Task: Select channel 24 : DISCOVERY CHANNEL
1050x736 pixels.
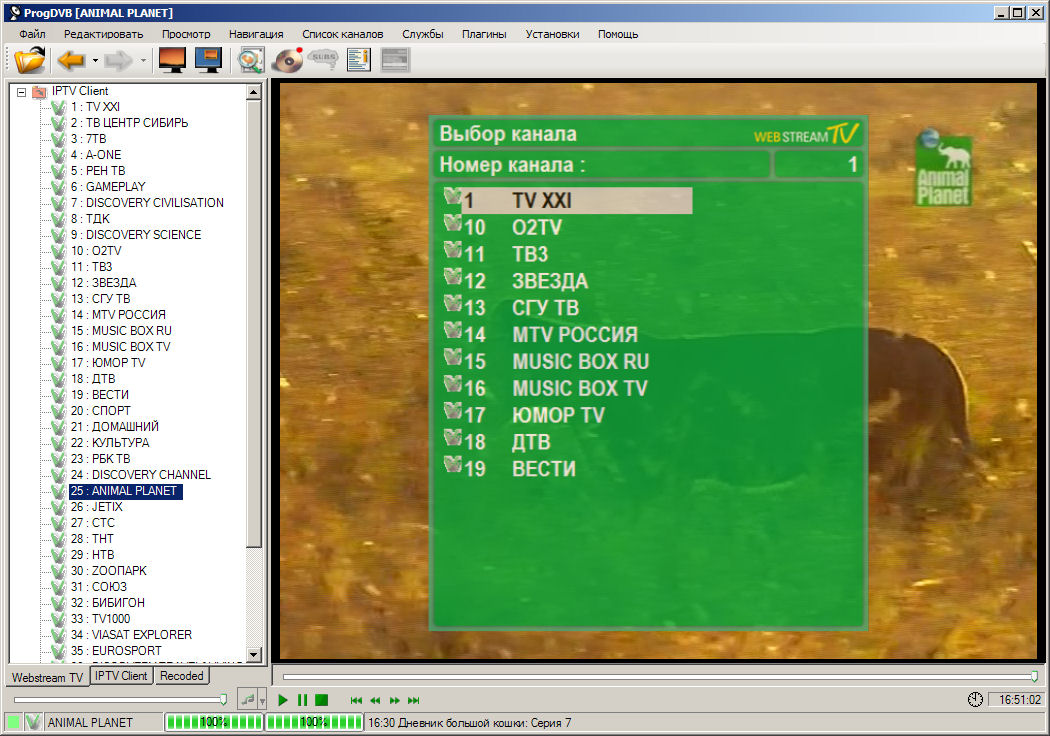Action: 141,475
